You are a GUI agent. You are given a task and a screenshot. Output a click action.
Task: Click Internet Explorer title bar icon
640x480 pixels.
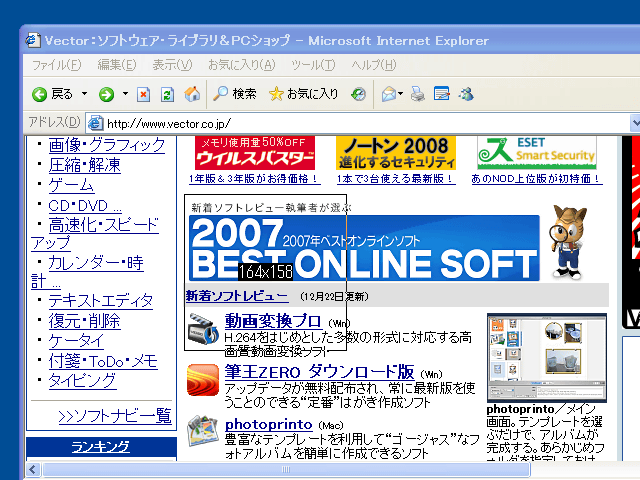(33, 40)
